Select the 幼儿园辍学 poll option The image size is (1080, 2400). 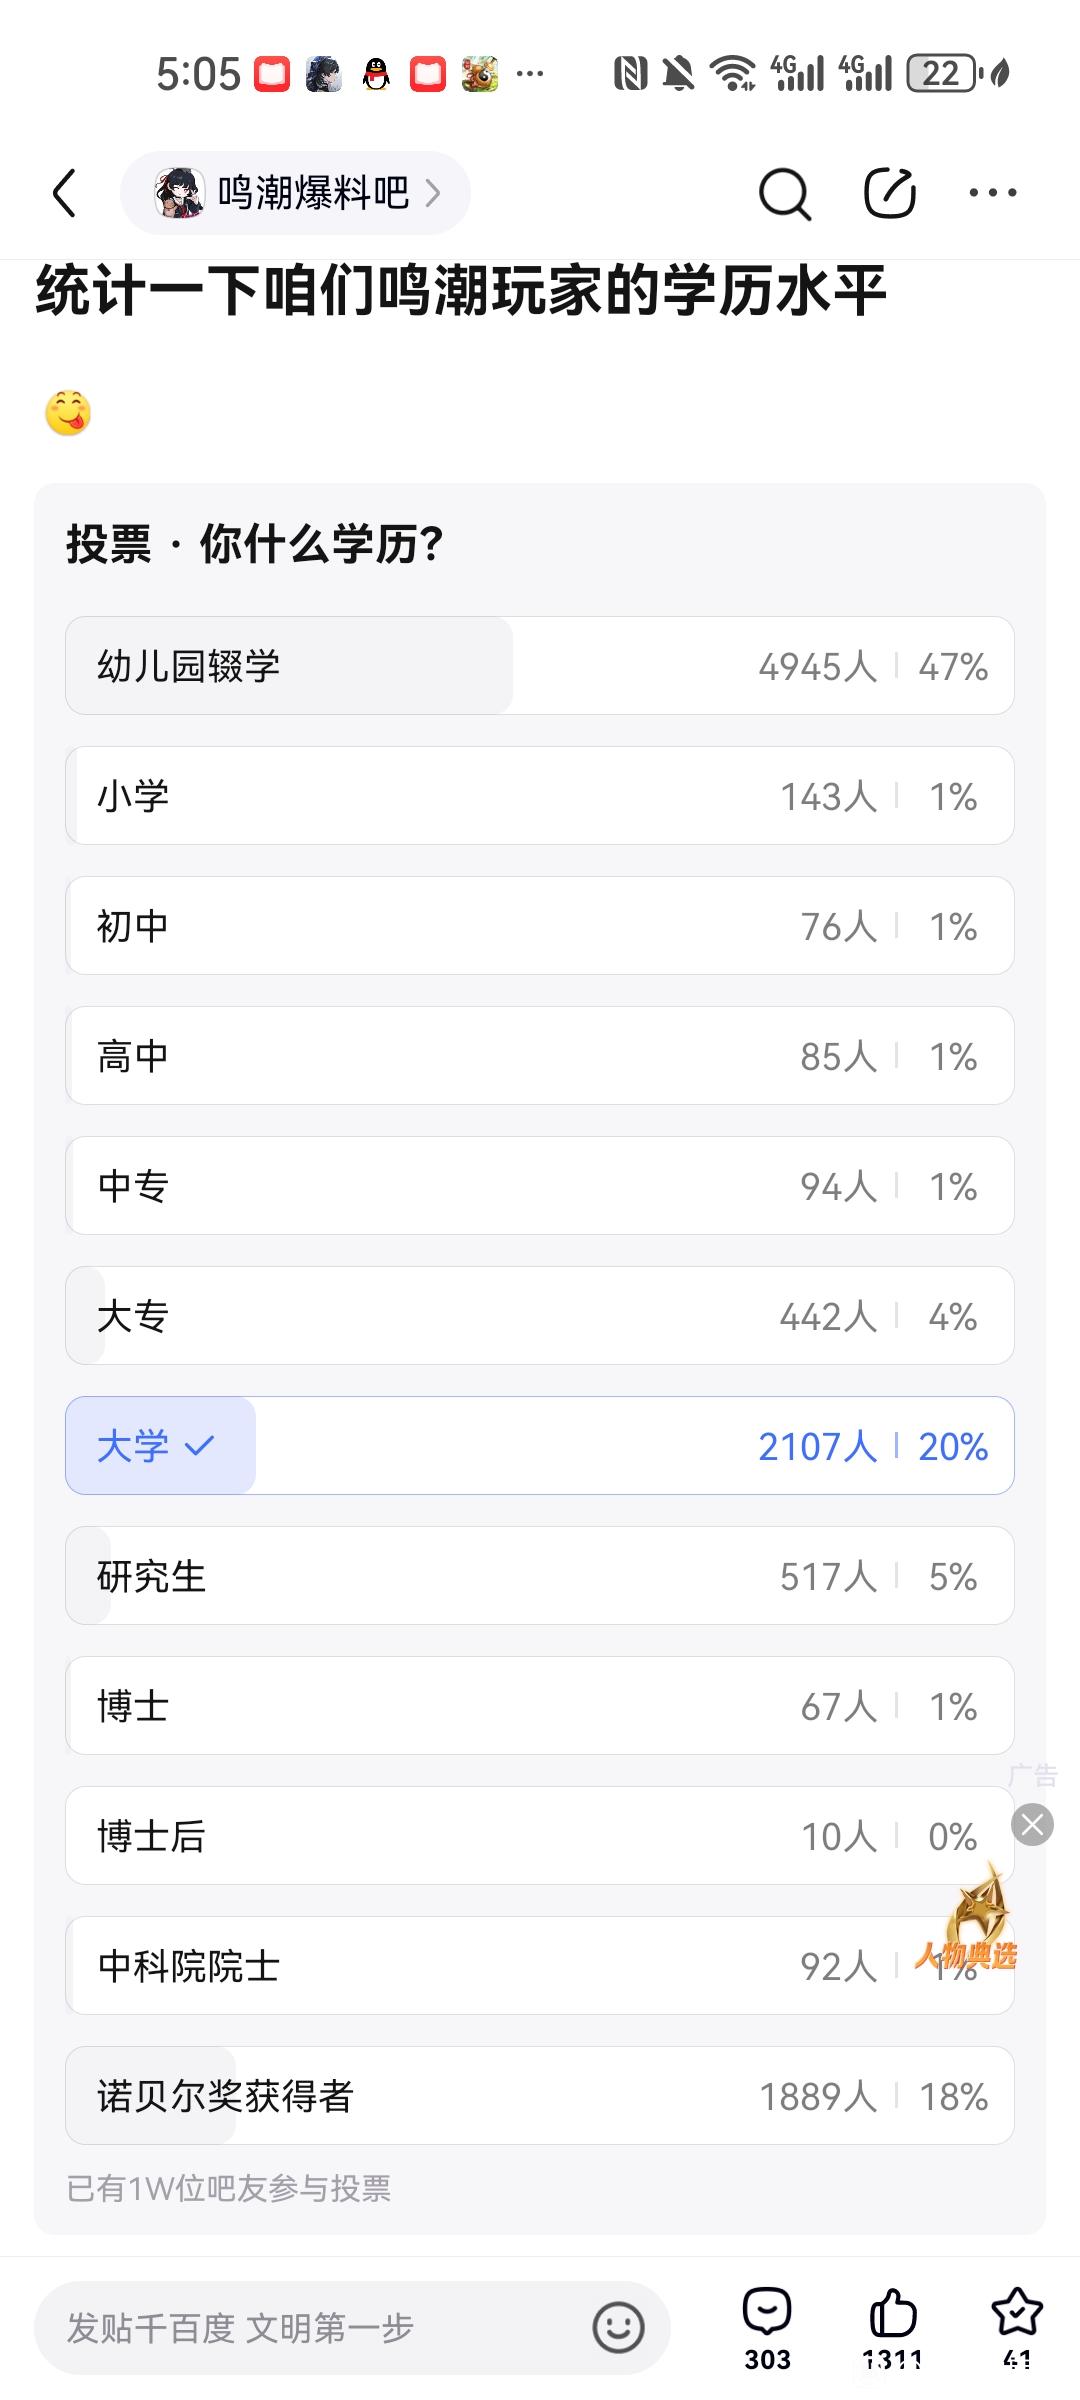540,666
